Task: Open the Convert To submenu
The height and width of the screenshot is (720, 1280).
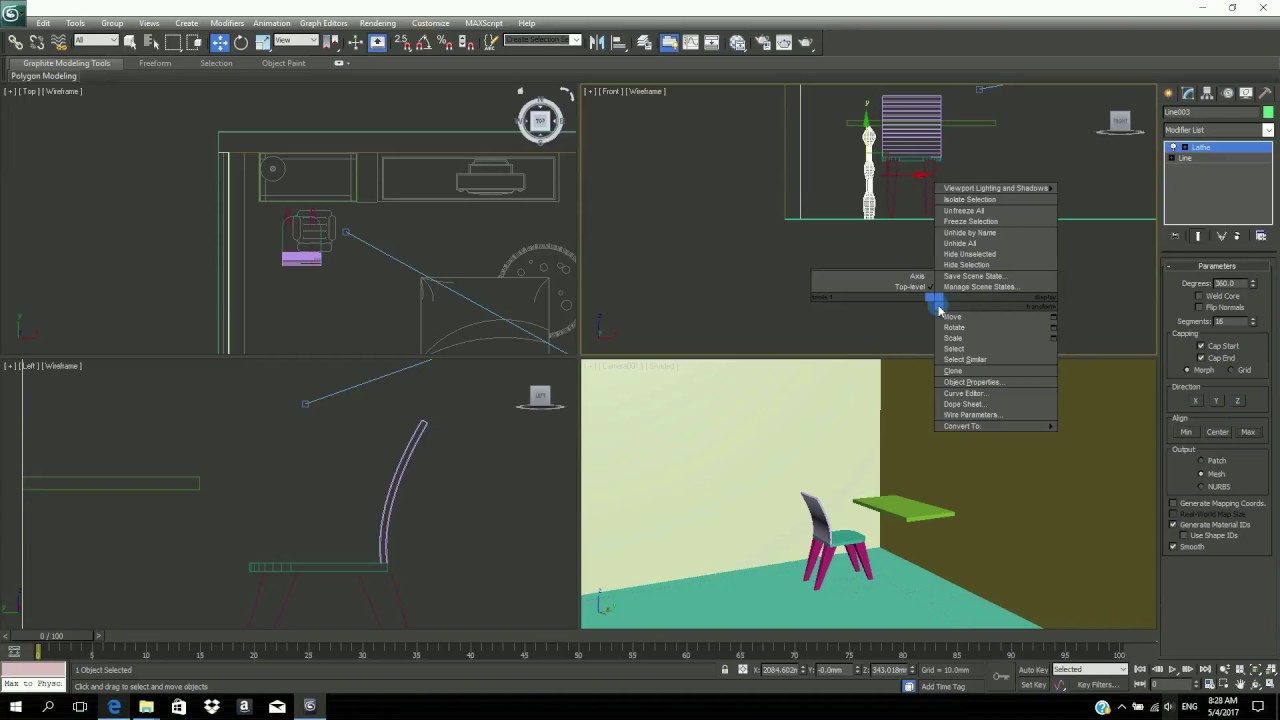Action: 997,426
